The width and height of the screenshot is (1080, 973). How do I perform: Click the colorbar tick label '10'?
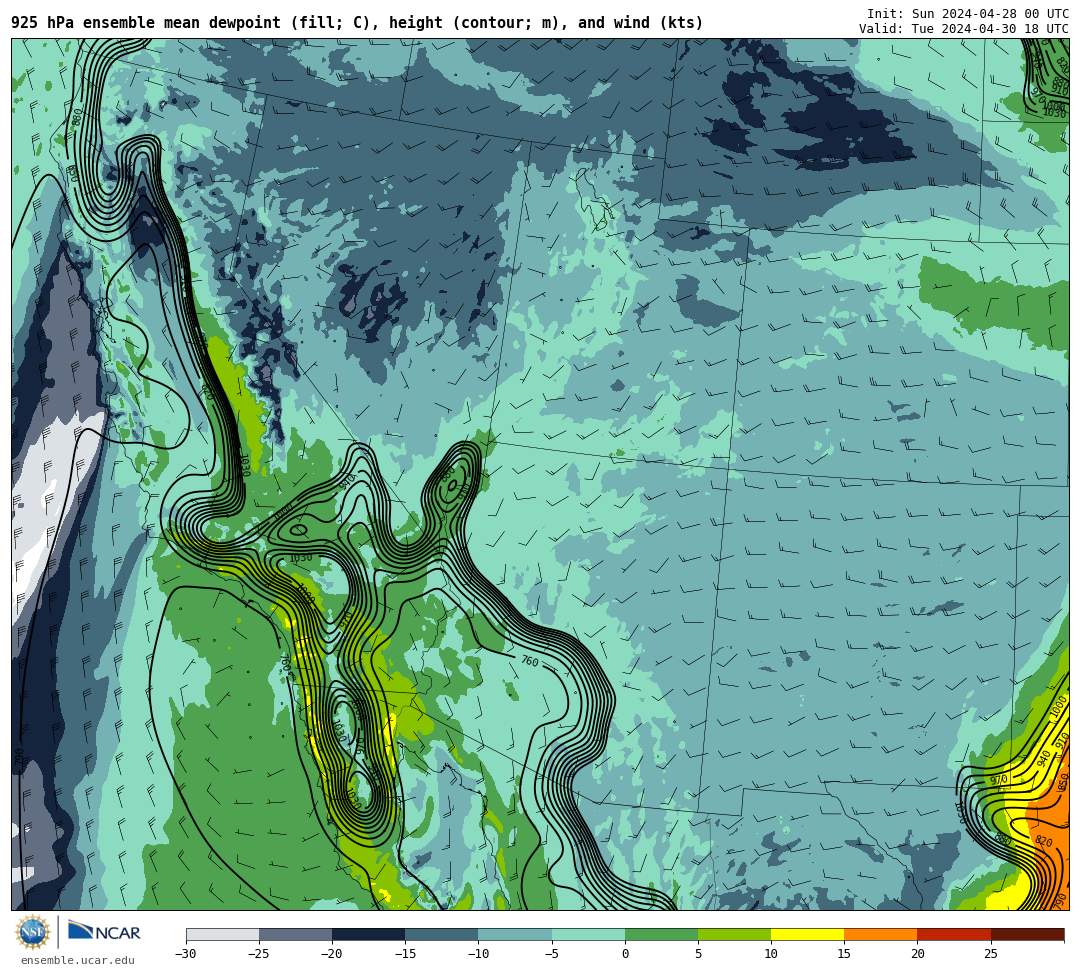click(771, 954)
